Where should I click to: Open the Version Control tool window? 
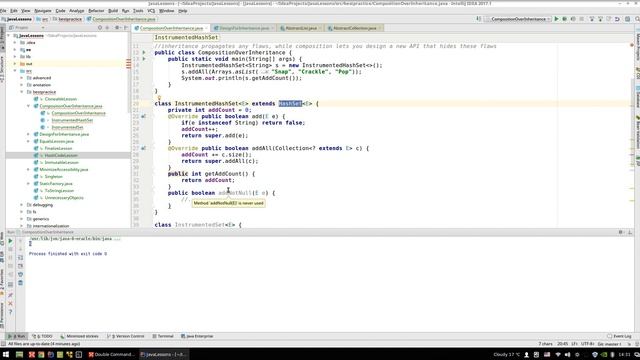point(126,336)
